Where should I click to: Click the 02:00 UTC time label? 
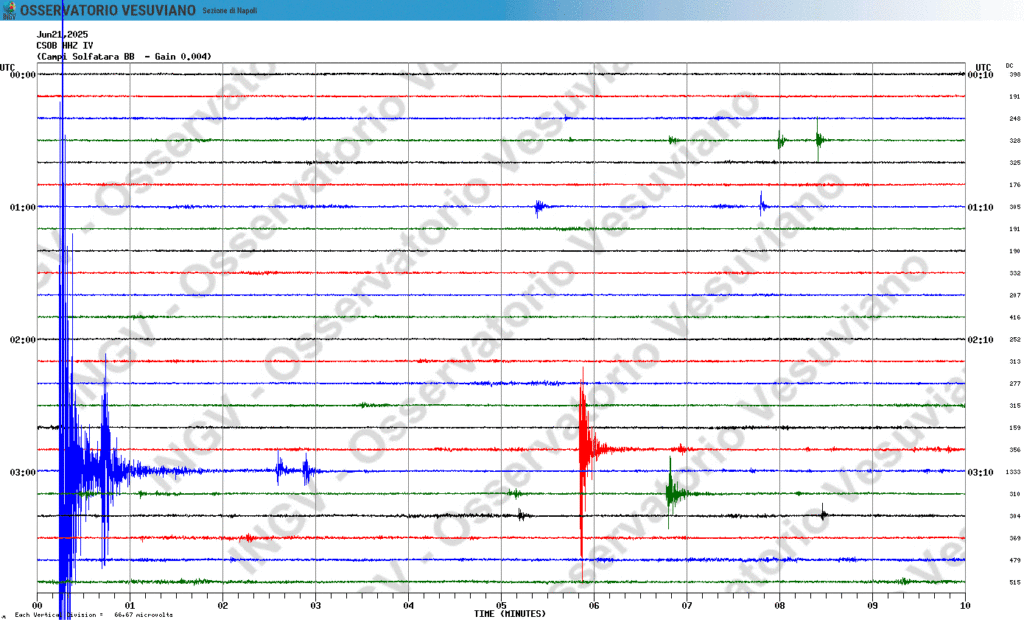[x=23, y=340]
